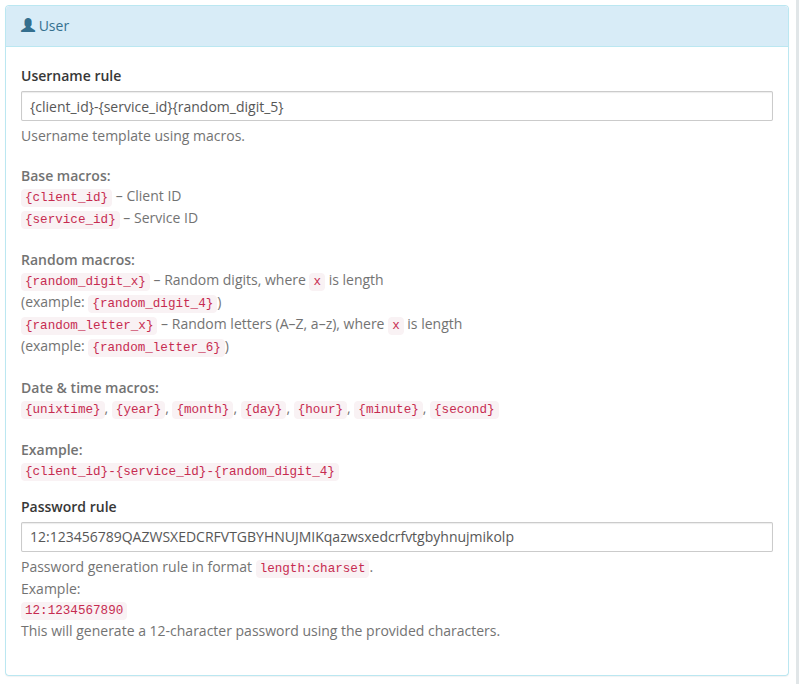Screen dimensions: 804x684
Task: Click the "Password rule" field label
Action: 69,507
